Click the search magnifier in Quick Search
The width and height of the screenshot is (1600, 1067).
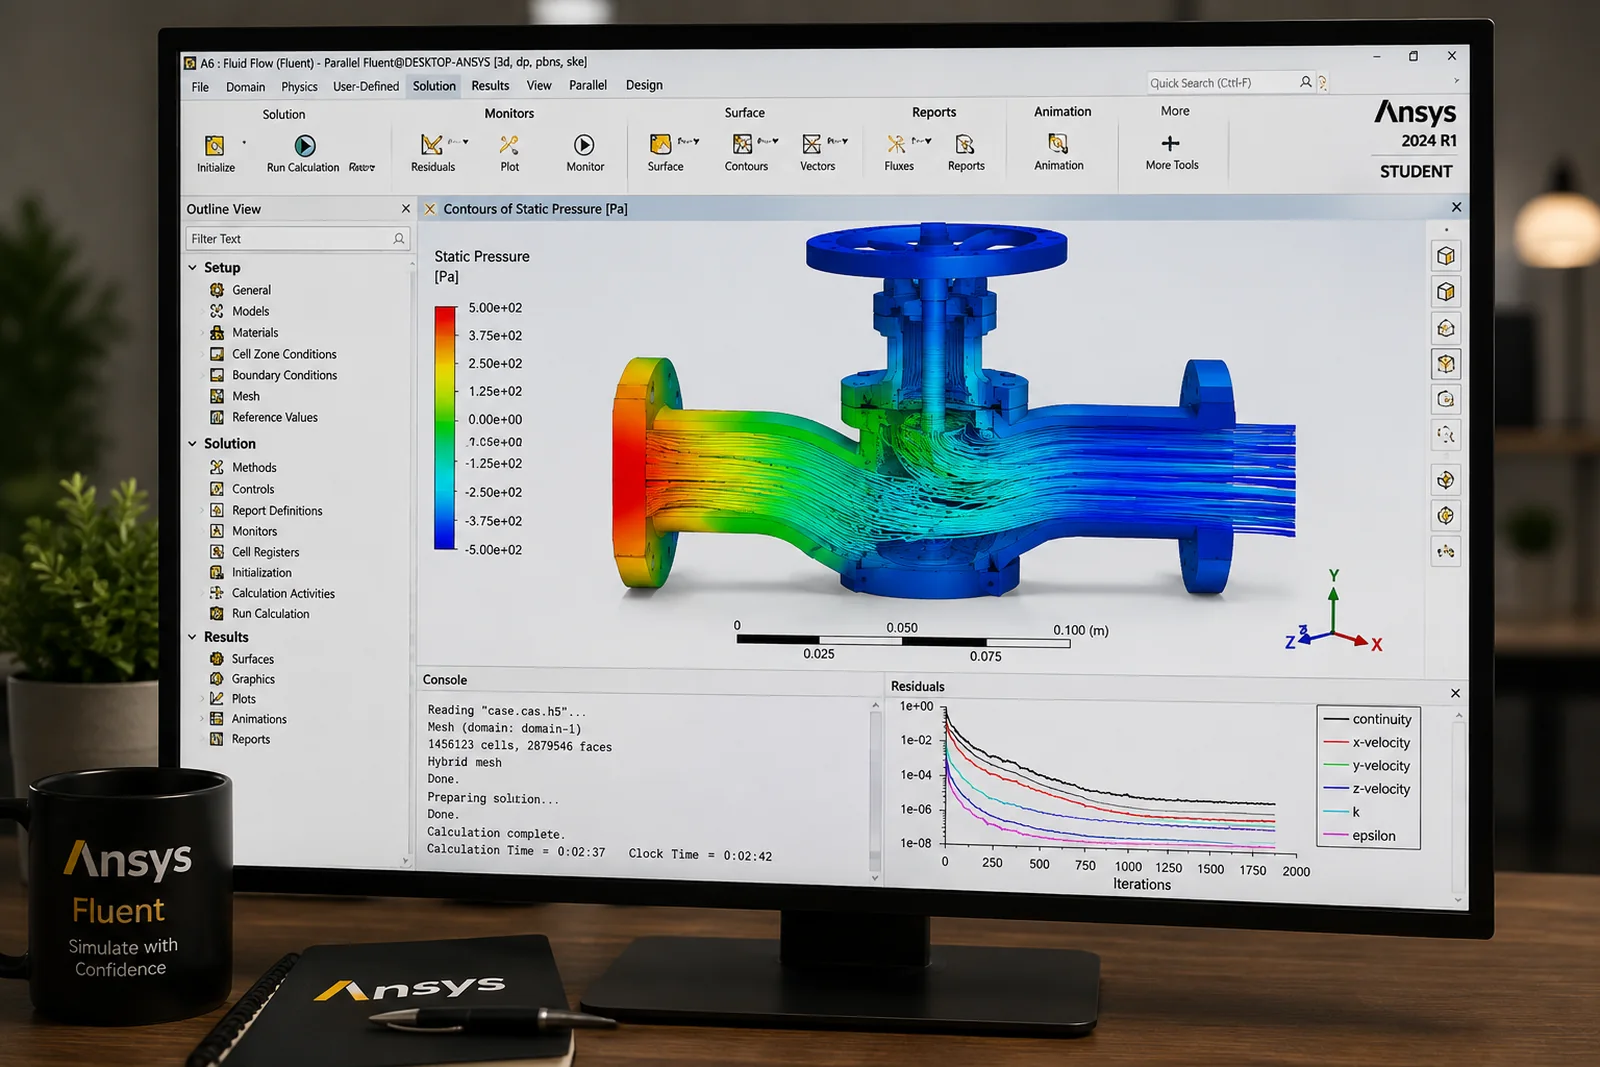(1305, 82)
